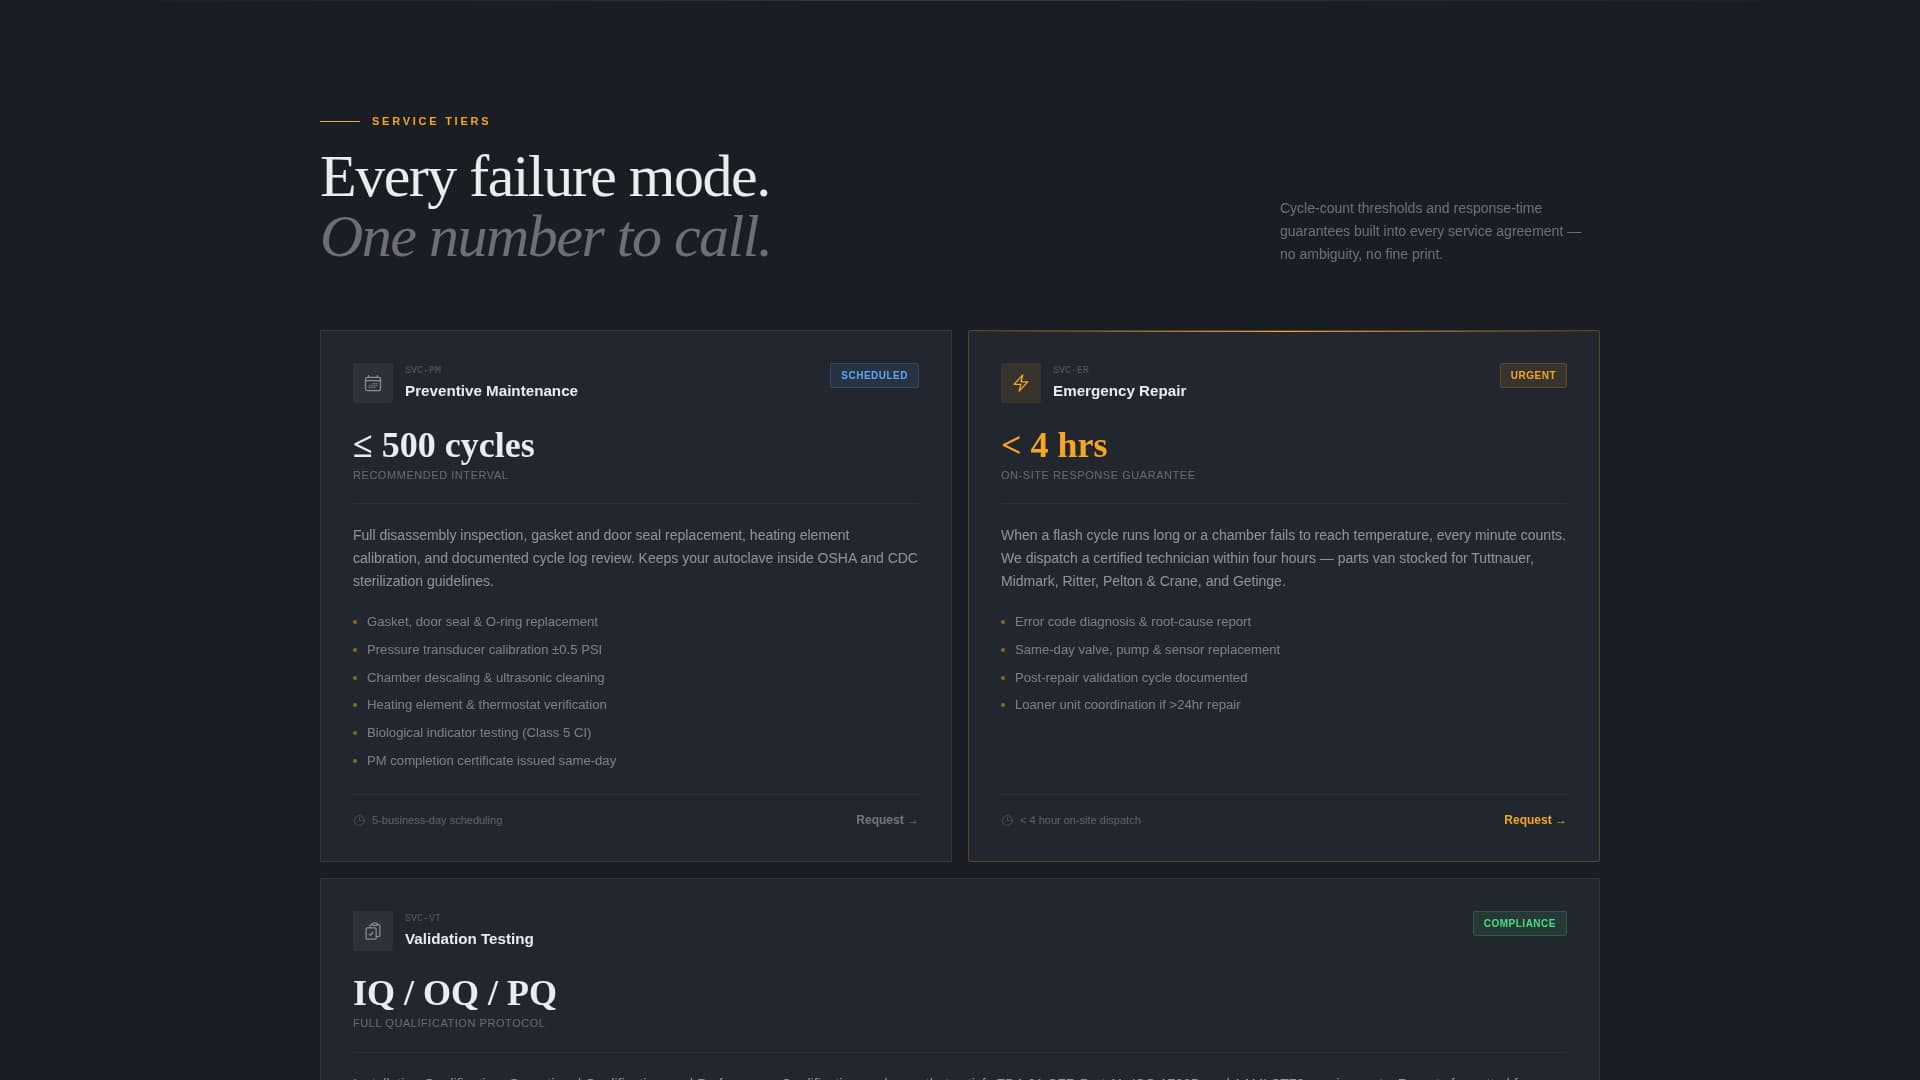Click the arrow next to Preventive Maintenance Request
1920x1080 pixels.
click(x=912, y=821)
